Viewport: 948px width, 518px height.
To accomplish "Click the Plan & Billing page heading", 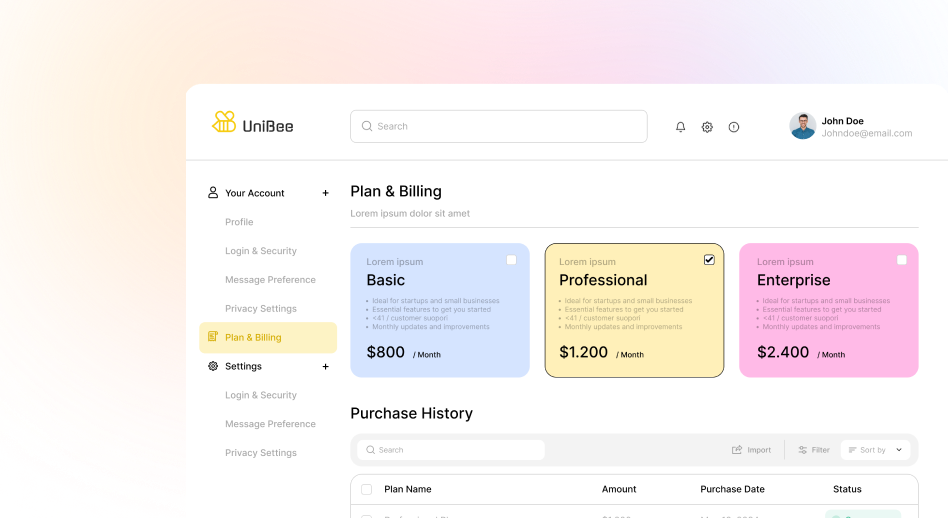I will pyautogui.click(x=396, y=191).
